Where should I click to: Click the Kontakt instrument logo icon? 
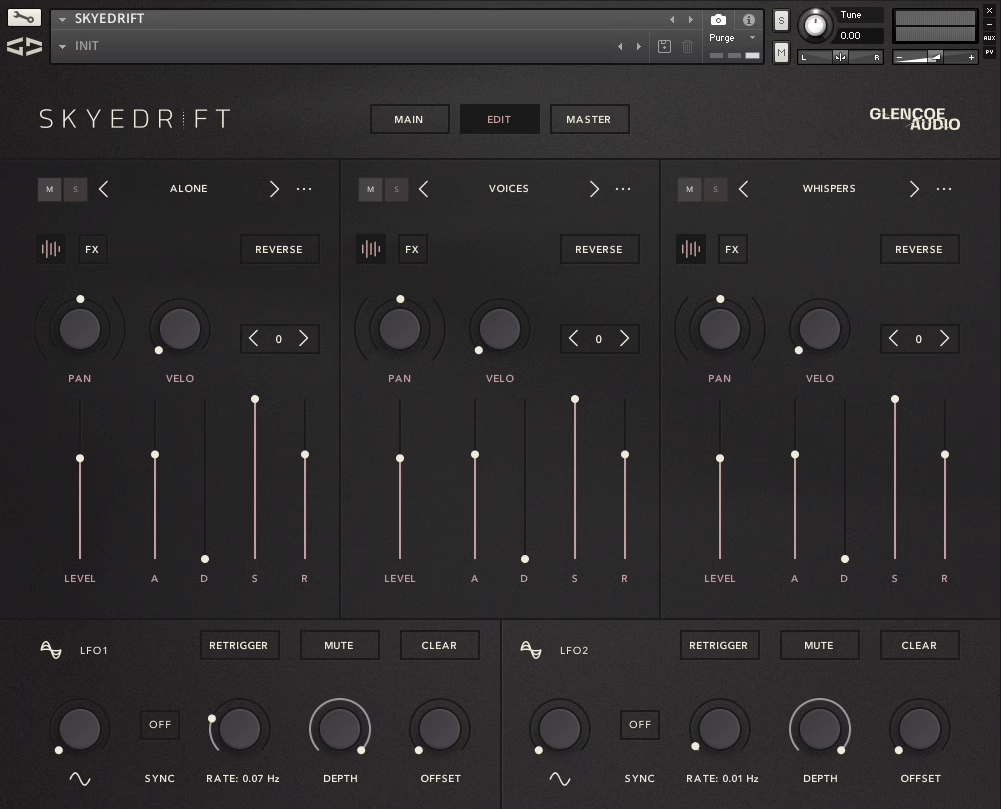24,46
